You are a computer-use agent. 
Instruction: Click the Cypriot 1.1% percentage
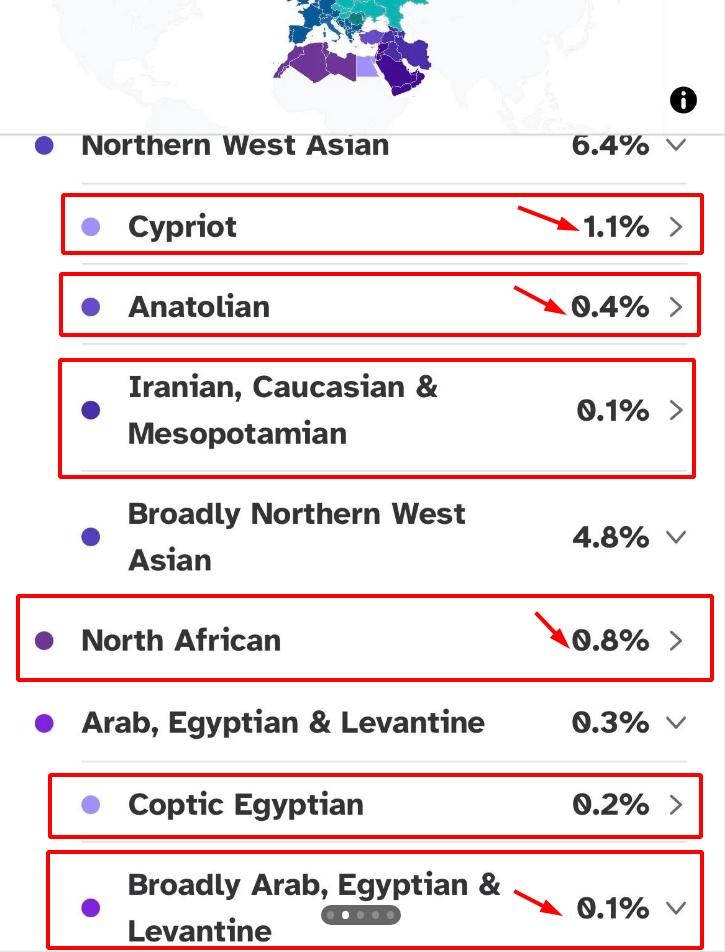[616, 227]
